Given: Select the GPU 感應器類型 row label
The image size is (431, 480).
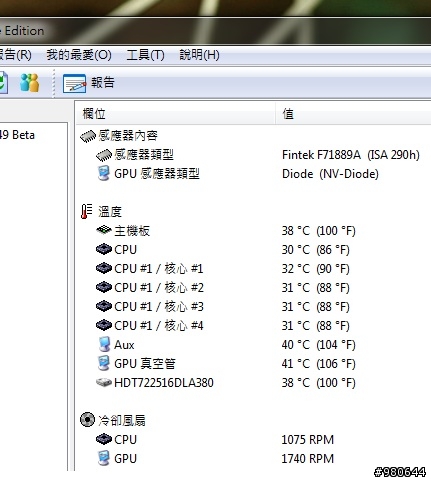Looking at the screenshot, I should [157, 174].
